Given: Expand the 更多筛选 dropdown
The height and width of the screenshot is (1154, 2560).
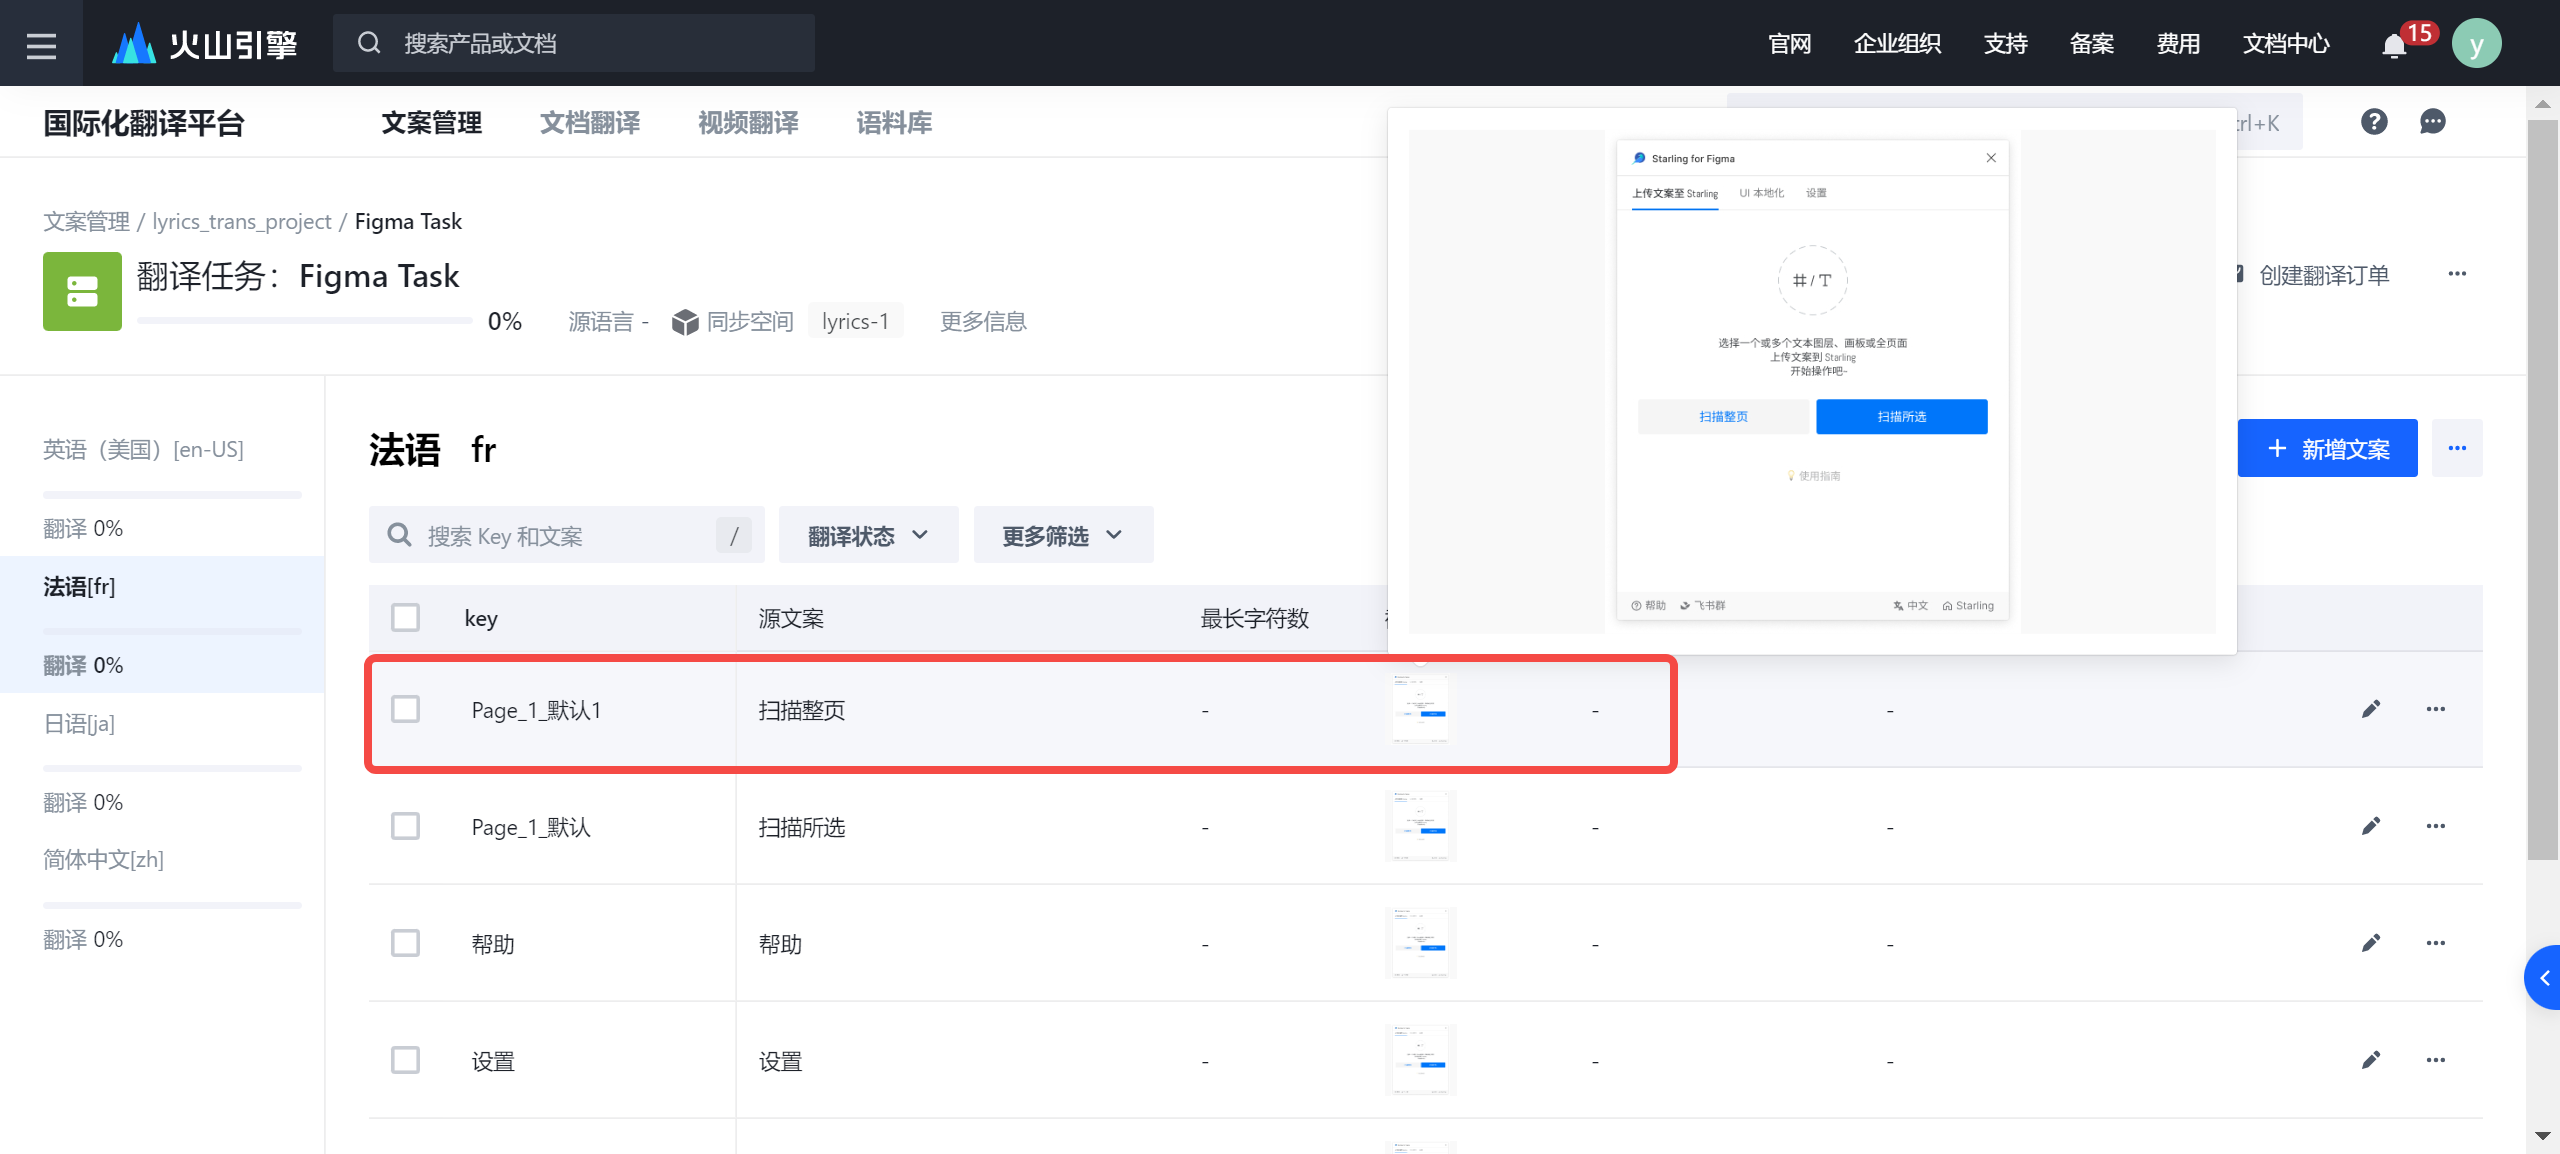Looking at the screenshot, I should coord(1062,536).
